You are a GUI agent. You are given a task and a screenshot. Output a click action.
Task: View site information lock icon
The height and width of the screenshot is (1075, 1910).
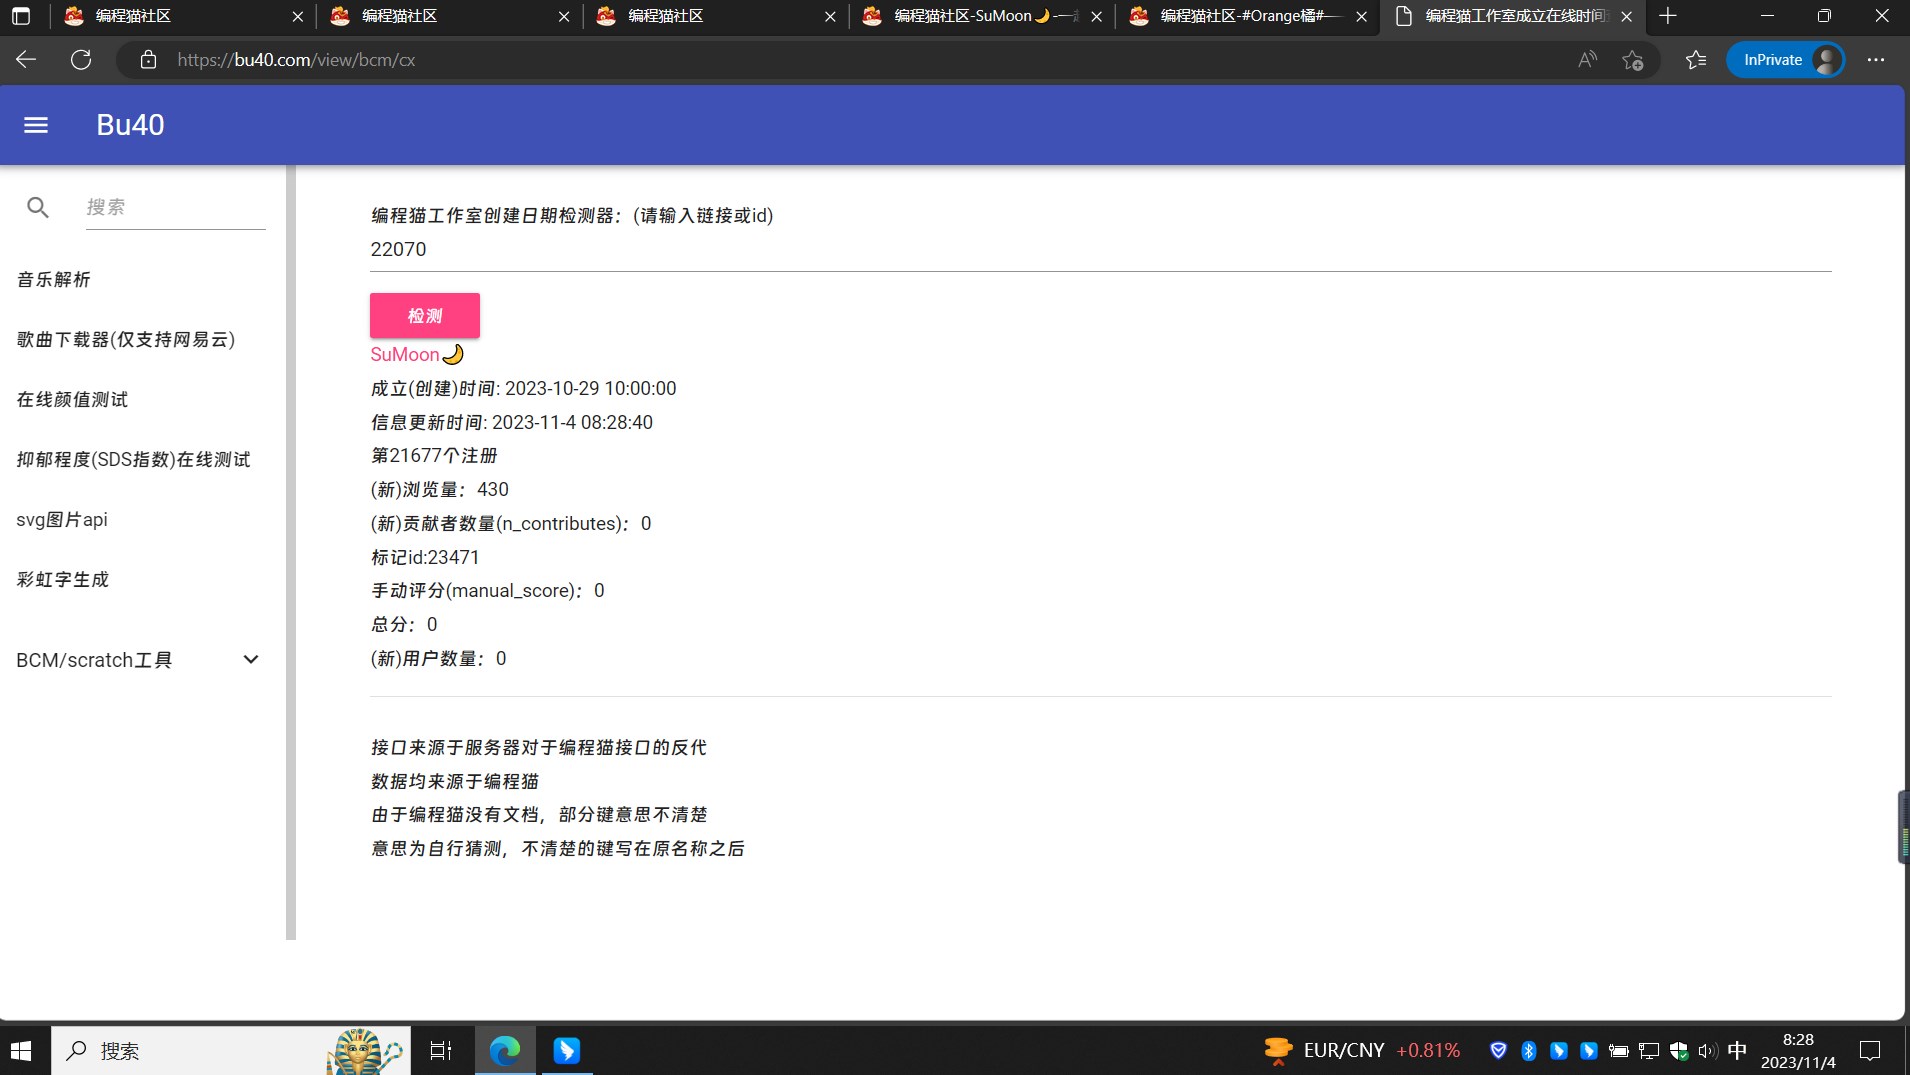click(x=148, y=60)
